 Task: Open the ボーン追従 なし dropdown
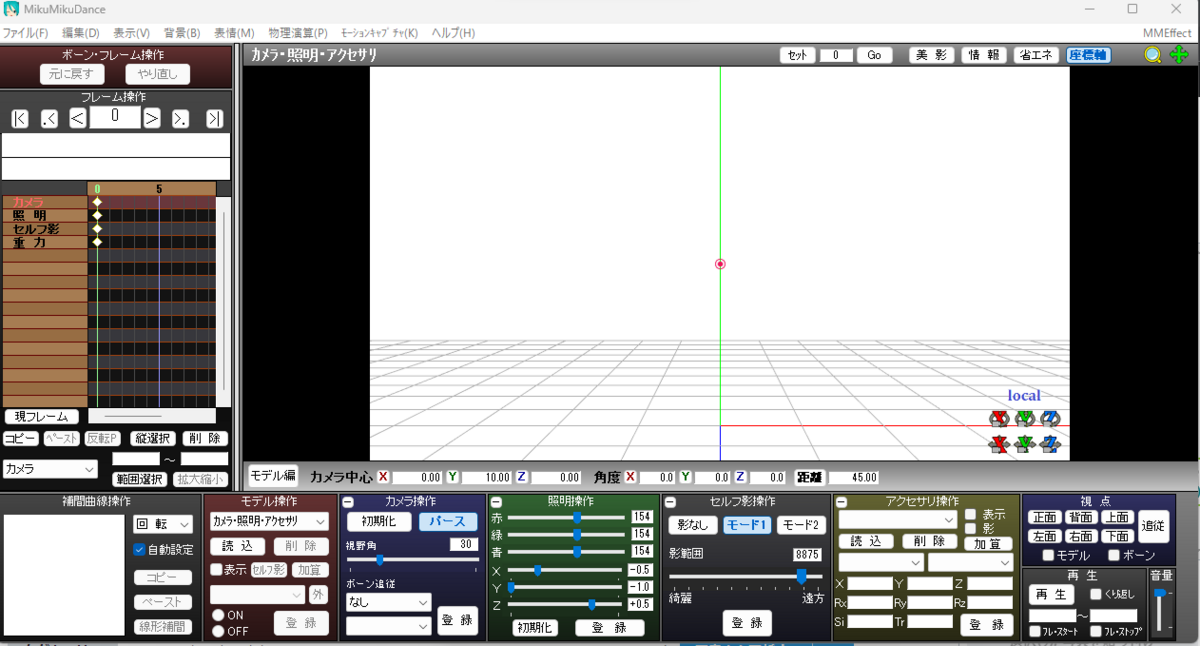[x=388, y=603]
